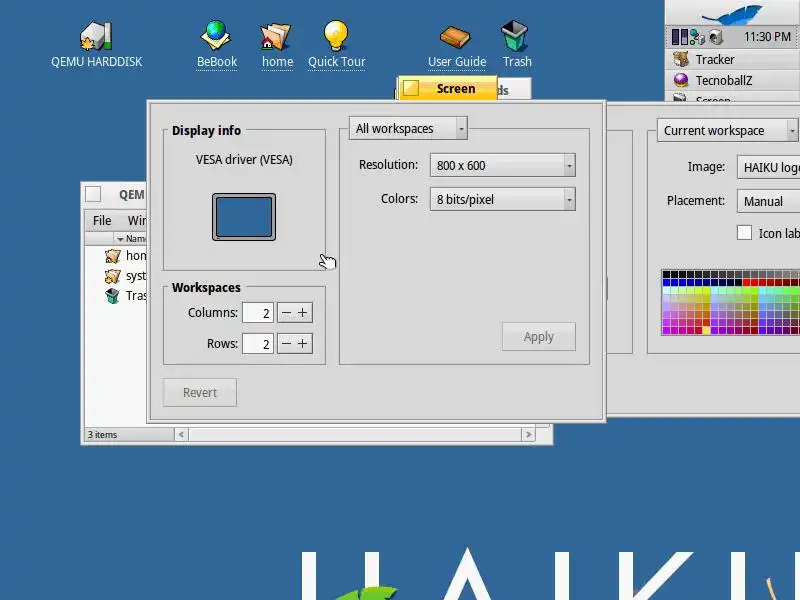Click TecnoballZ entry in Deskbar

(733, 81)
